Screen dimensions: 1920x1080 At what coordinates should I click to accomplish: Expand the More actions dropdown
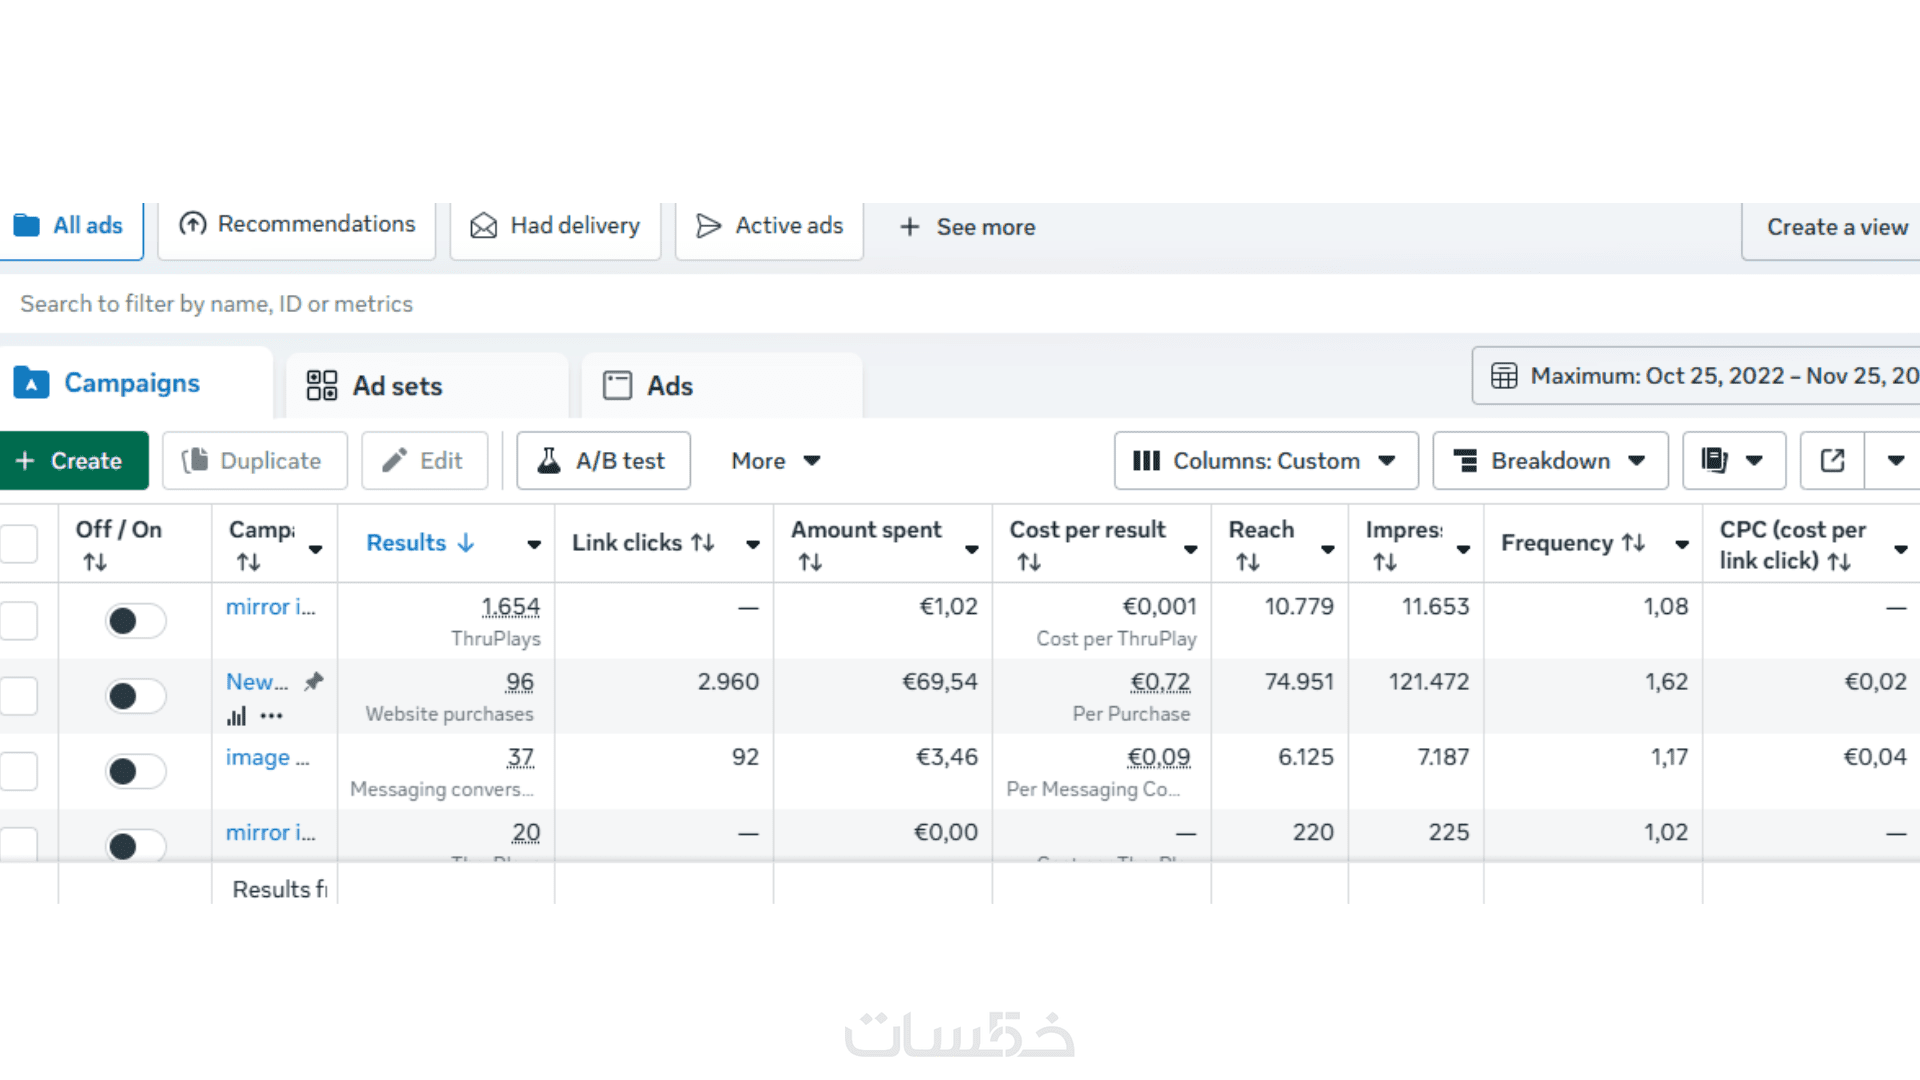click(775, 461)
